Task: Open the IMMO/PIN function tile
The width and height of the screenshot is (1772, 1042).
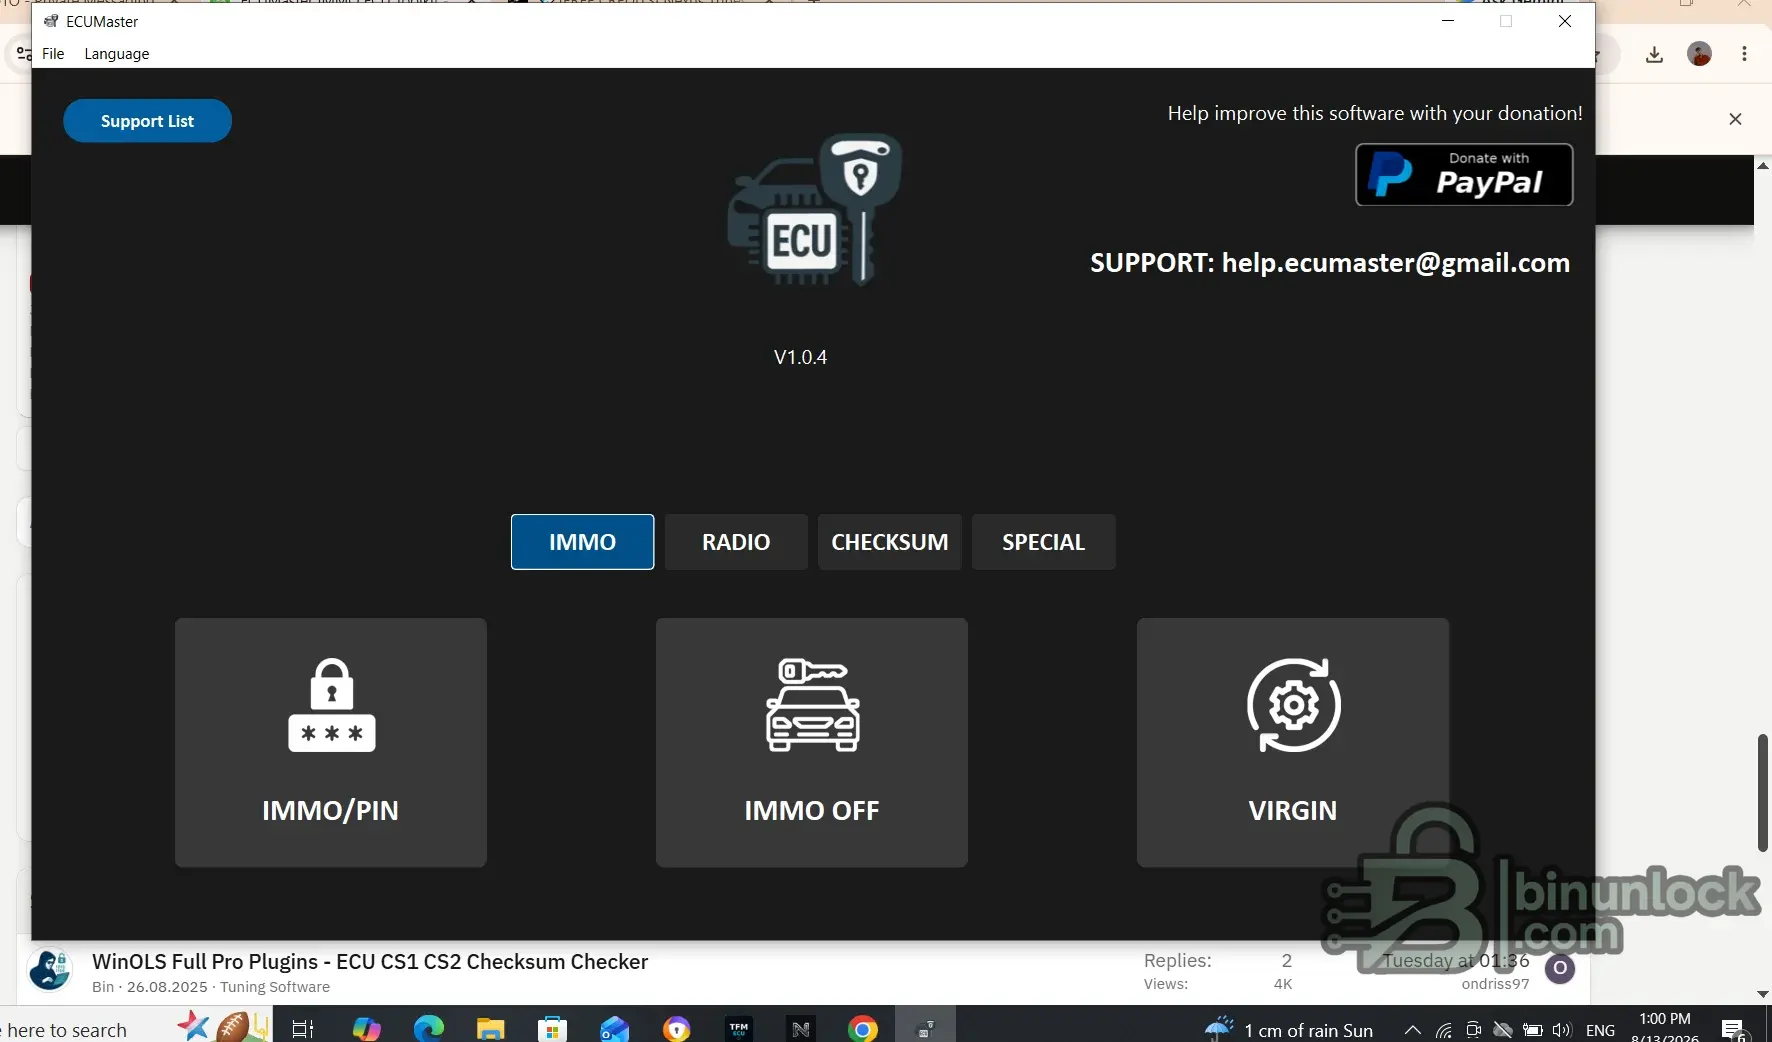Action: pos(331,742)
